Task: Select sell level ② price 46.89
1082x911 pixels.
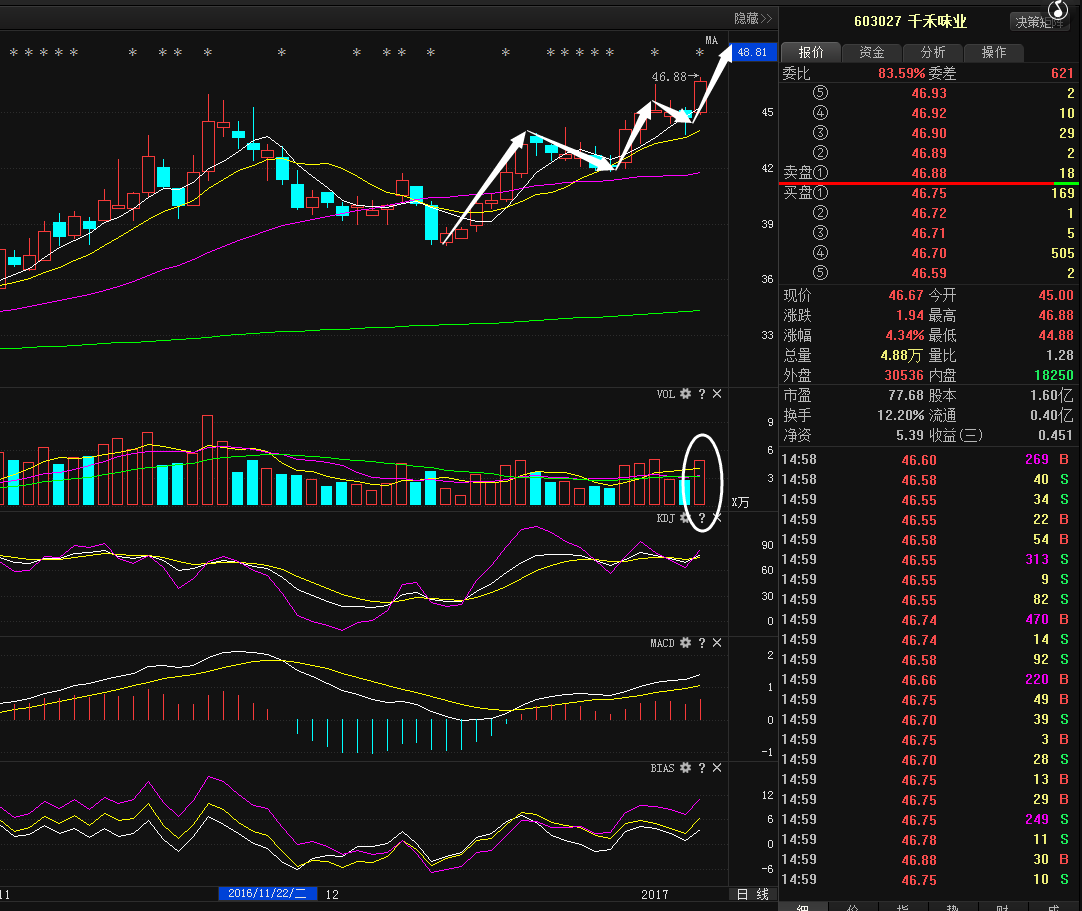Action: tap(929, 153)
